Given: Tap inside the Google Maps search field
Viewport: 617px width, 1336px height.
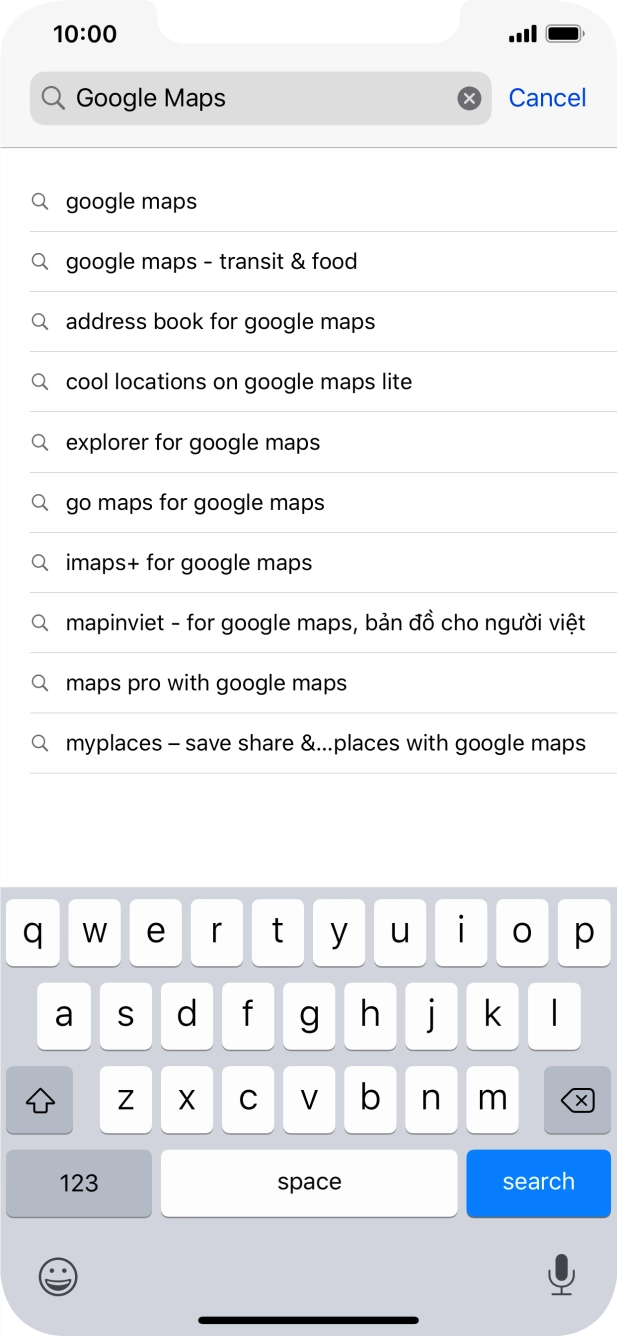Looking at the screenshot, I should 260,97.
